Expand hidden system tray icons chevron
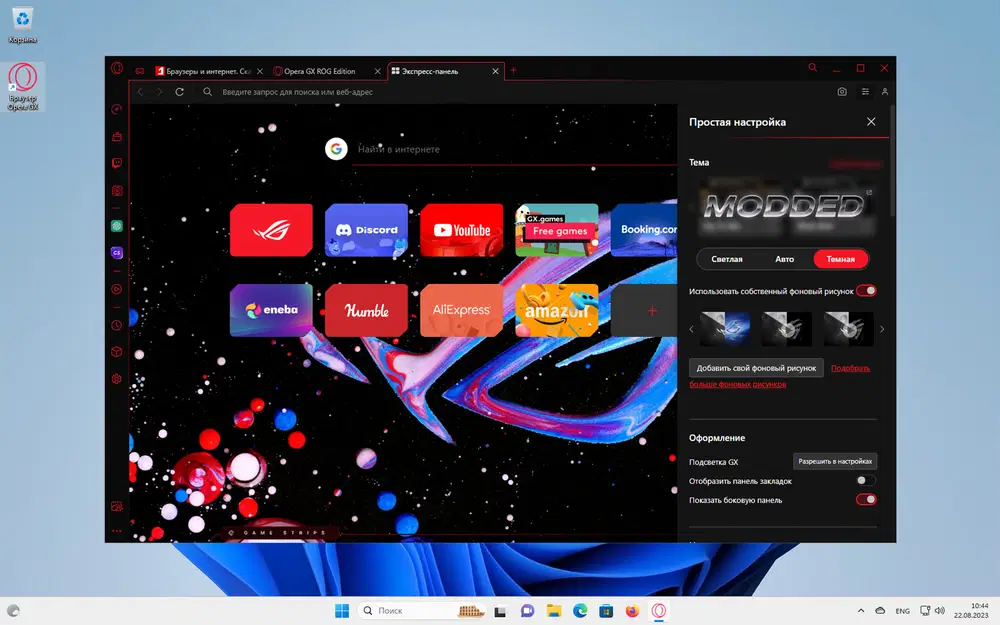This screenshot has width=1000, height=625. click(860, 611)
